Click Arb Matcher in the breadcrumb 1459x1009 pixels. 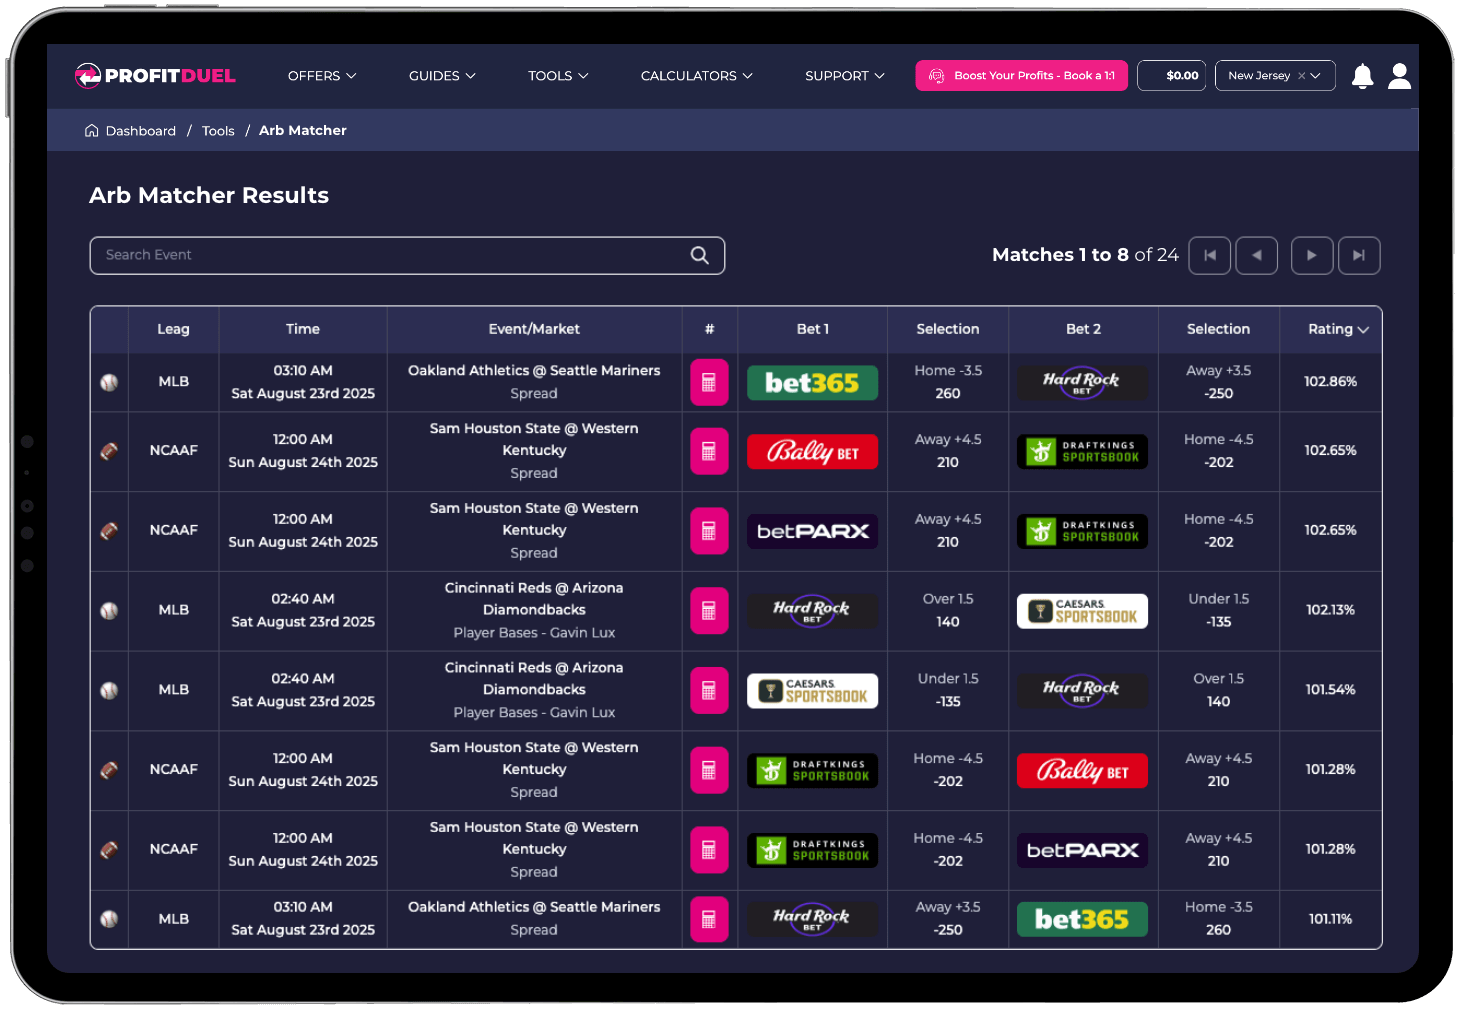pos(303,131)
